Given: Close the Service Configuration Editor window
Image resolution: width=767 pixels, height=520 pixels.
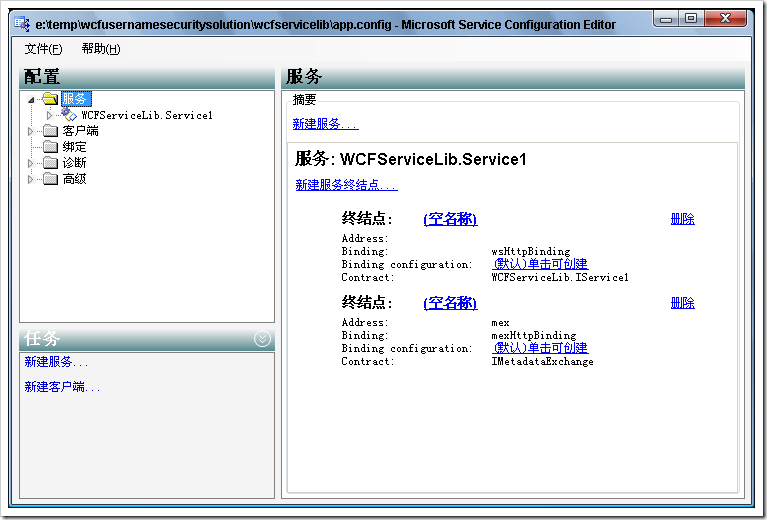Looking at the screenshot, I should pyautogui.click(x=725, y=19).
